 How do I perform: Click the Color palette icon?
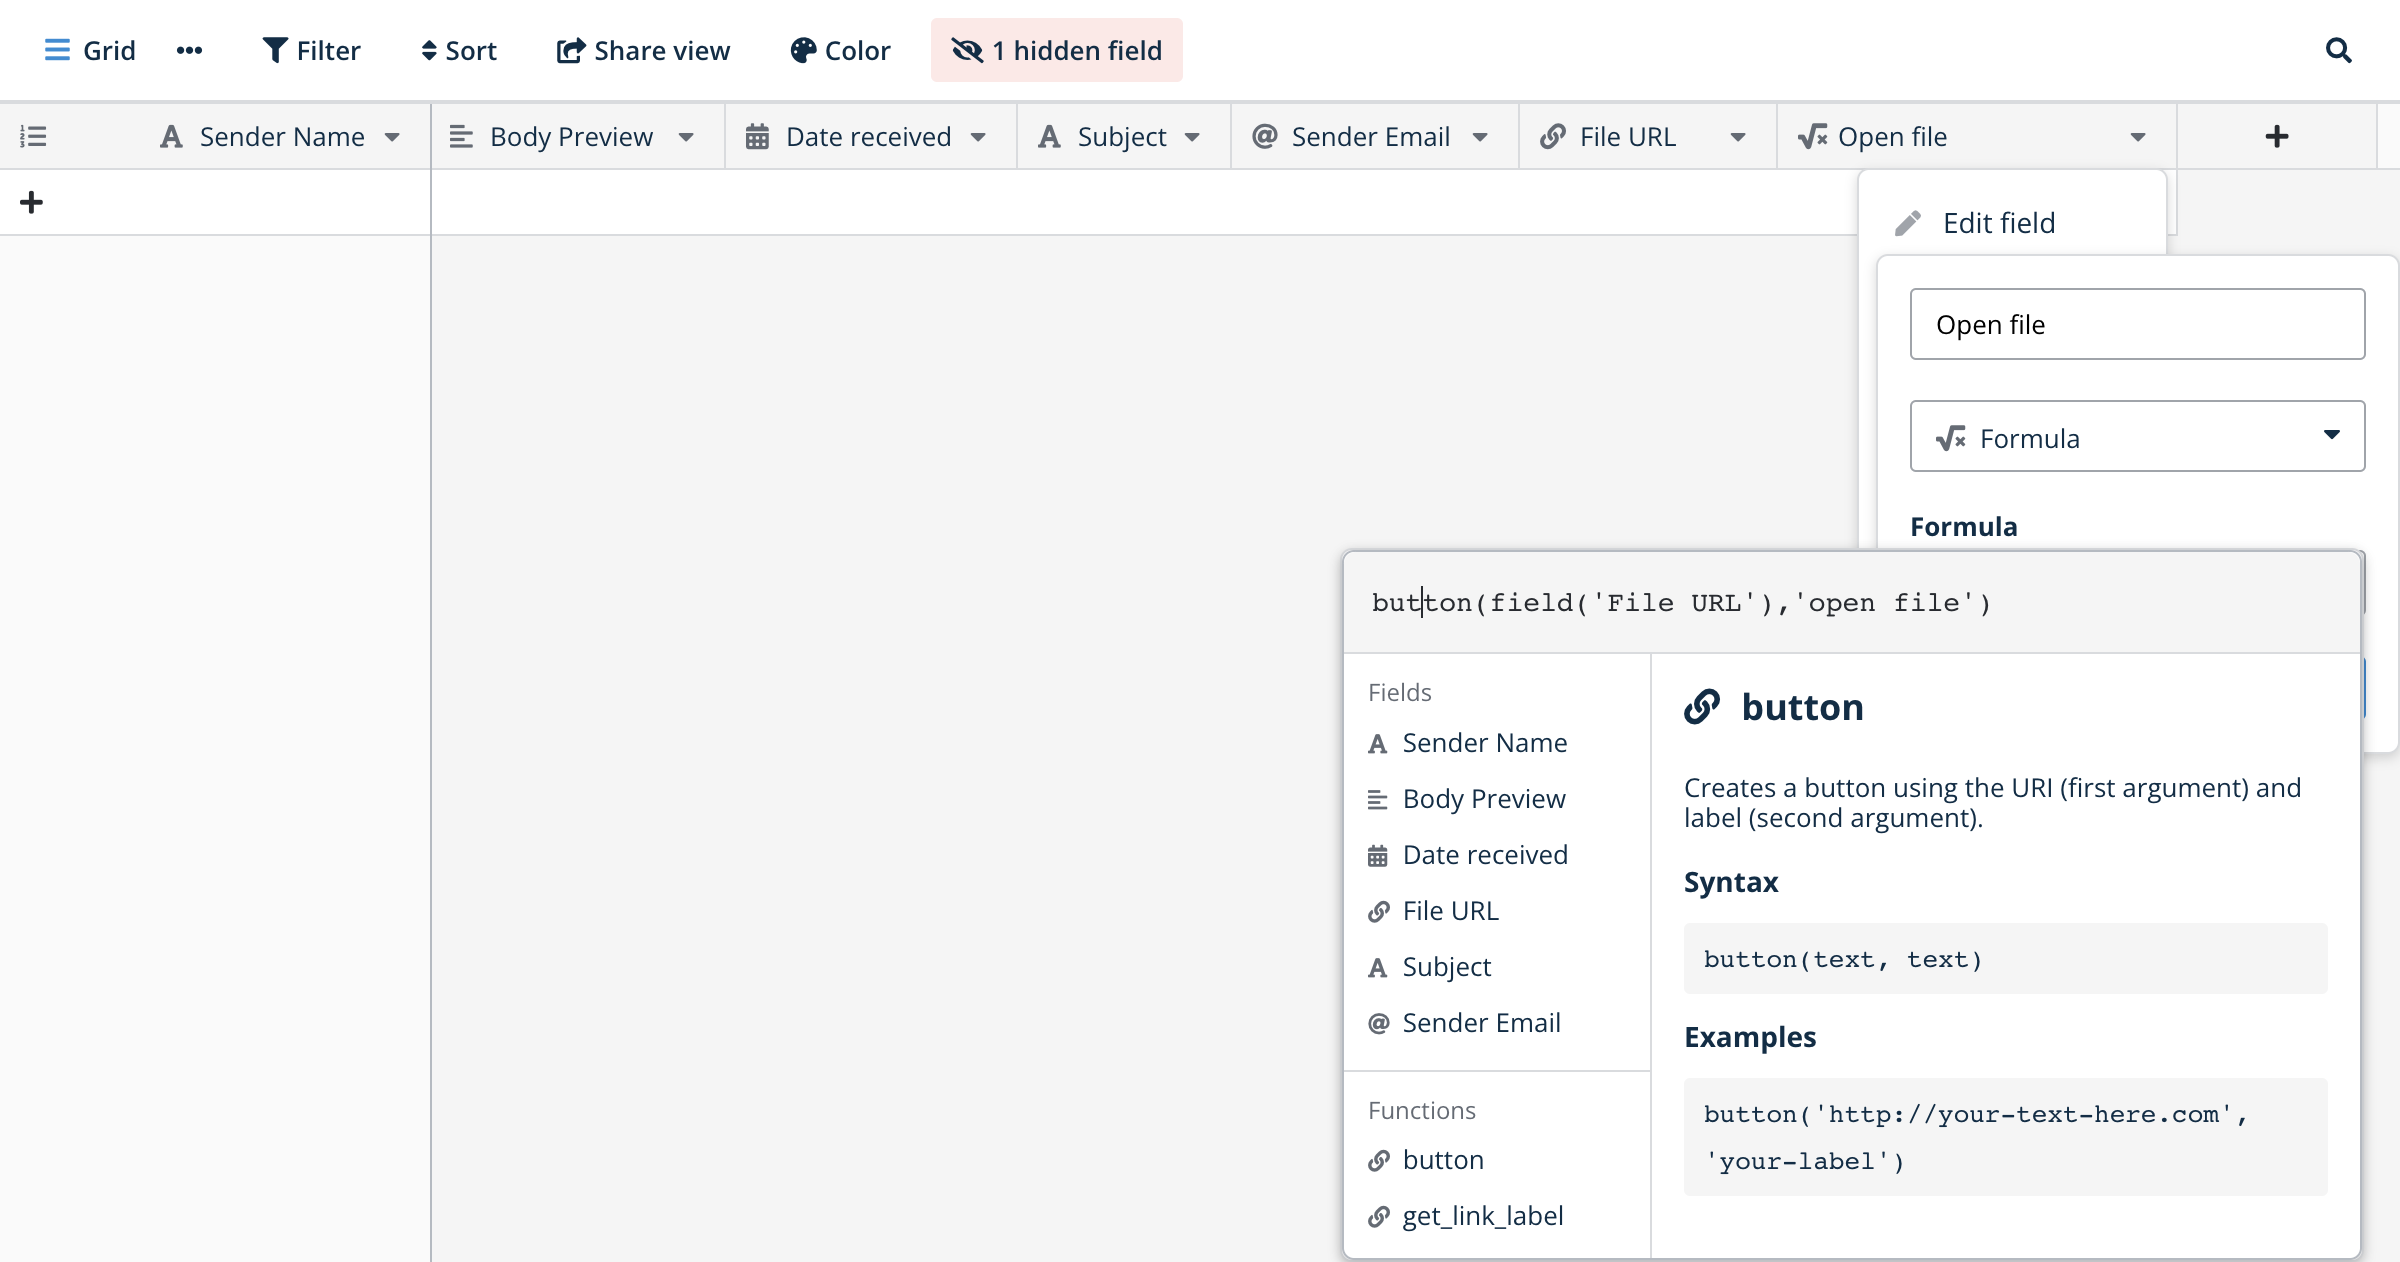point(803,50)
